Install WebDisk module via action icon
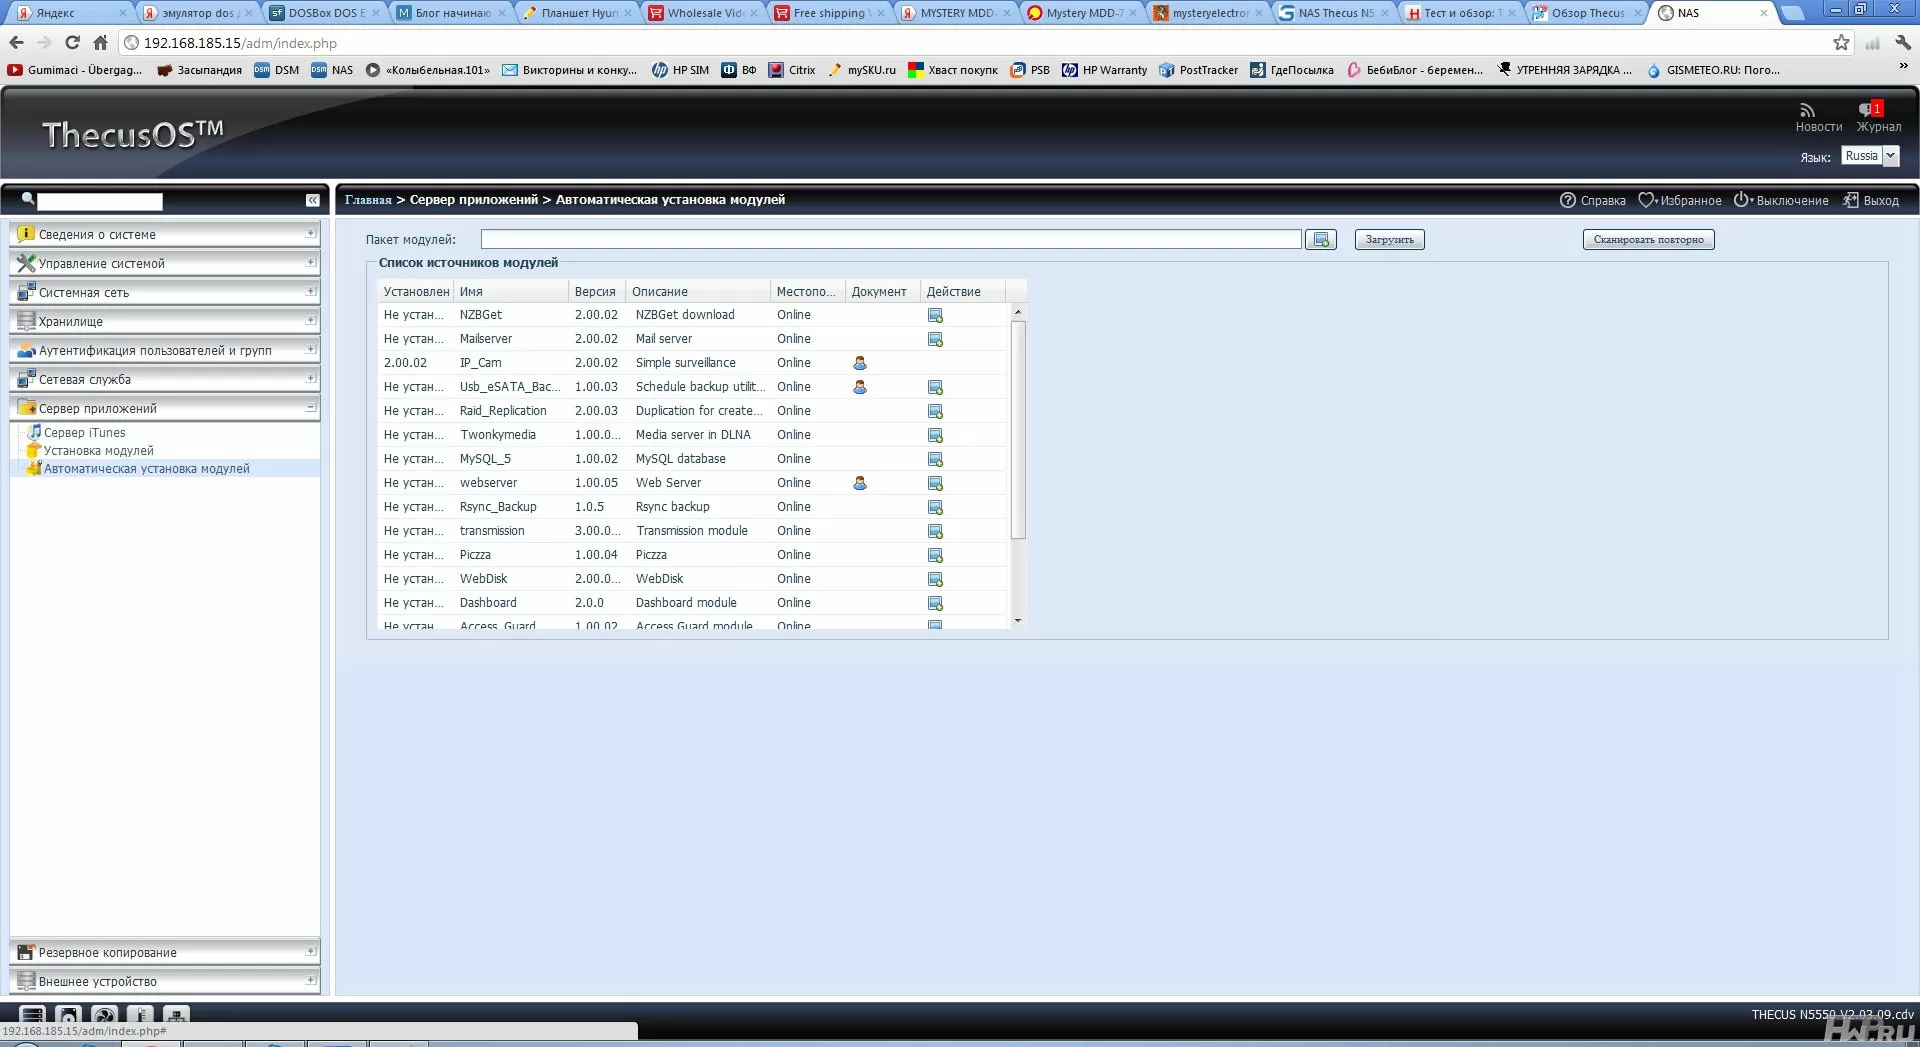 [935, 579]
